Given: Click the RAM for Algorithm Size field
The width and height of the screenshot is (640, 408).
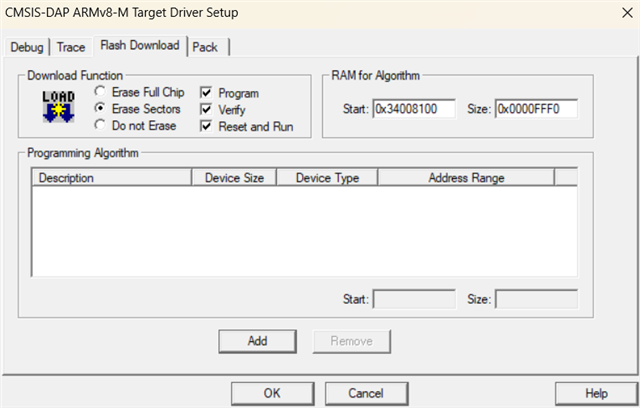Looking at the screenshot, I should 536,108.
